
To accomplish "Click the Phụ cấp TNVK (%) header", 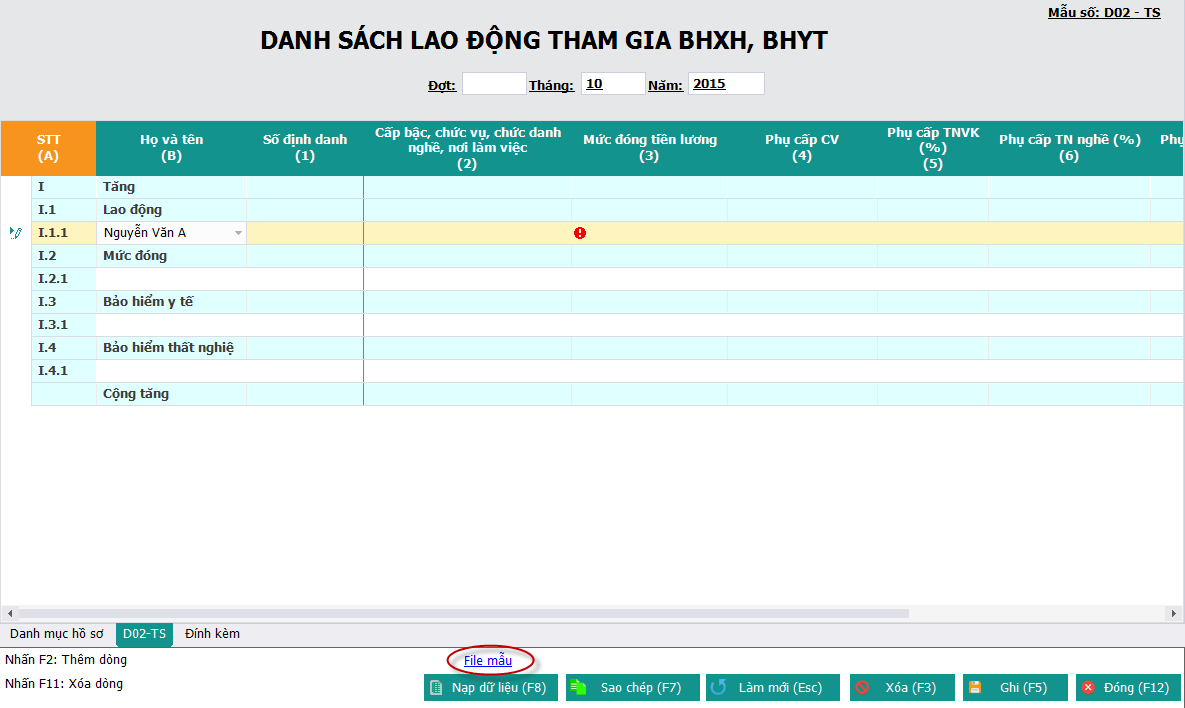I will [933, 148].
